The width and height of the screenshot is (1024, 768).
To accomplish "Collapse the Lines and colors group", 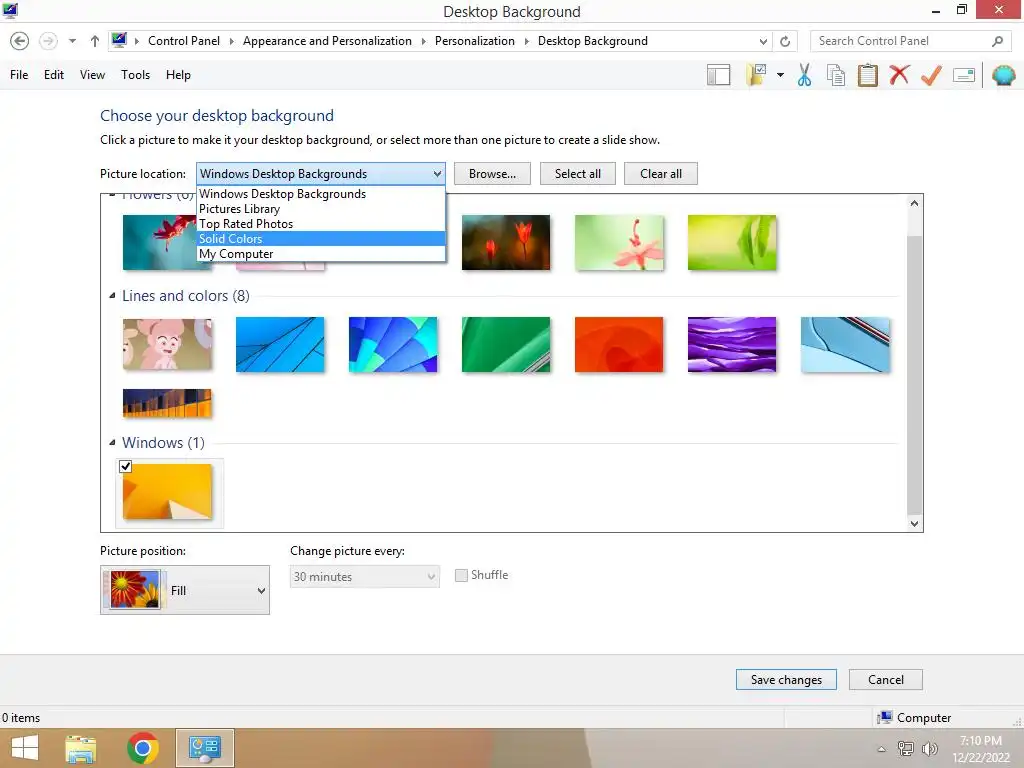I will [x=112, y=296].
